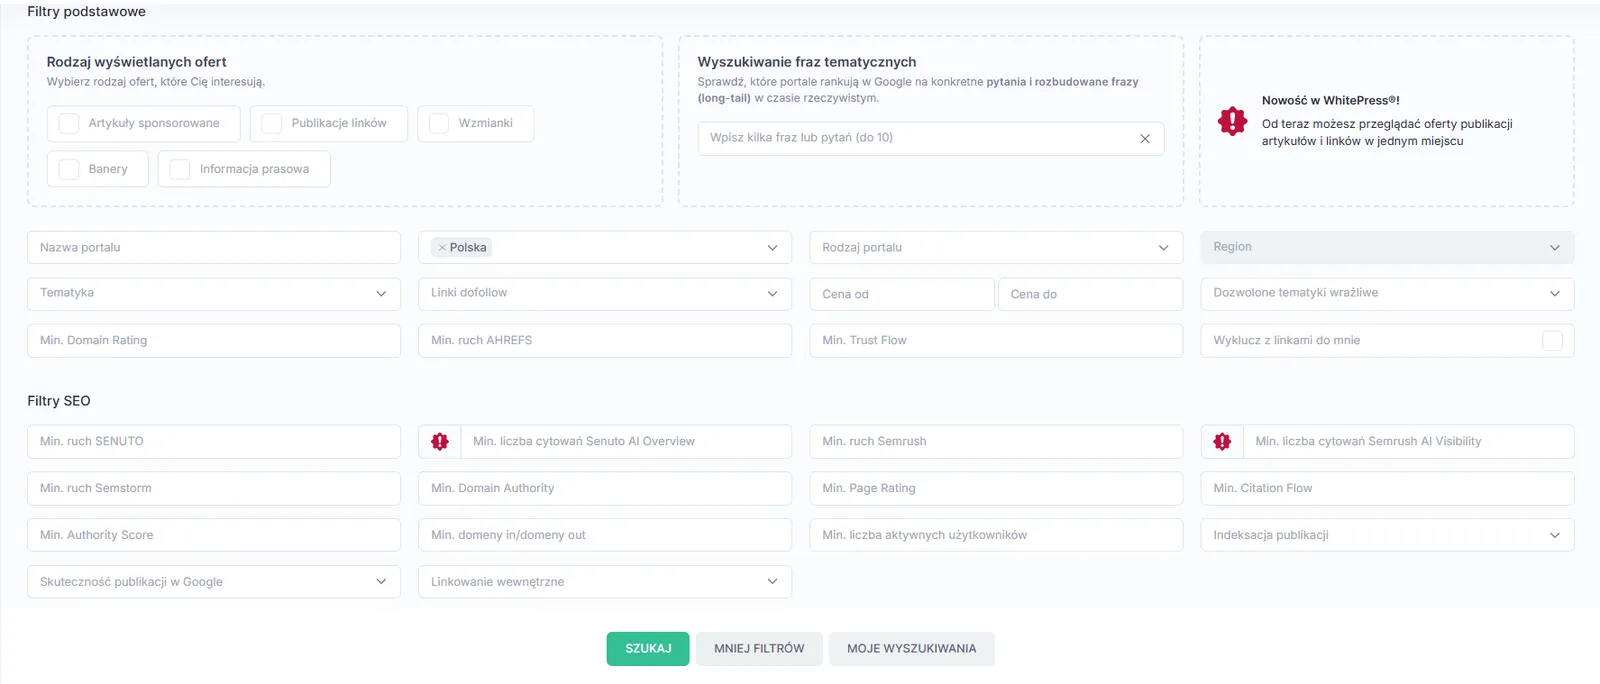
Task: Focus Min. liczba cytowań Senuto AI Overview input
Action: pyautogui.click(x=626, y=441)
